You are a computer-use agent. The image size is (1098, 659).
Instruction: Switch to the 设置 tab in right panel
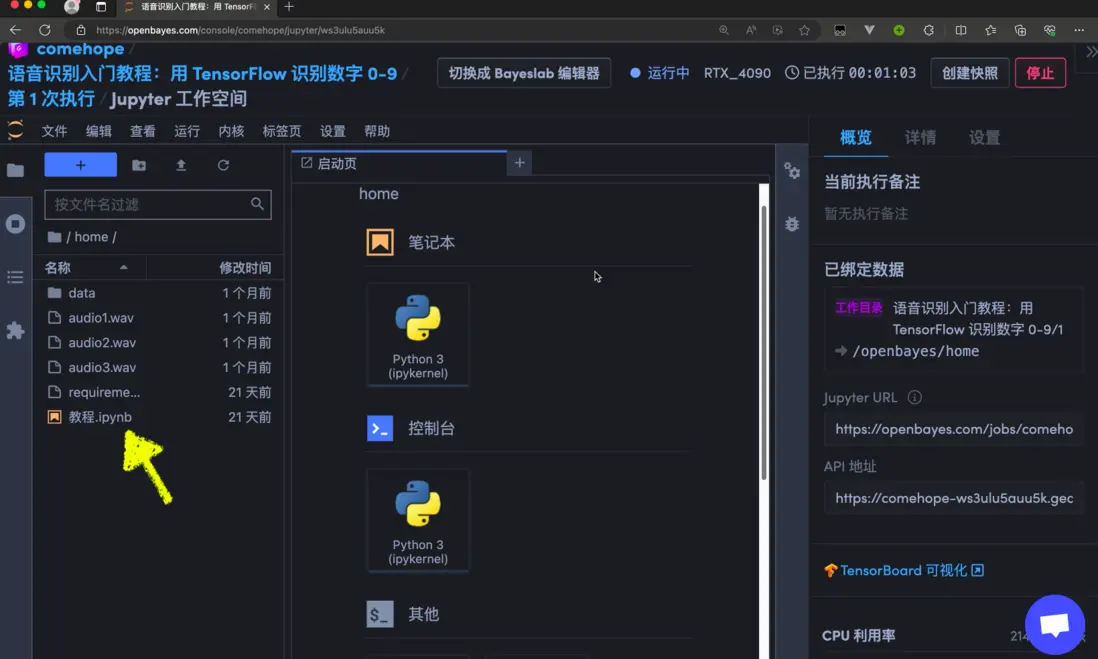[985, 137]
